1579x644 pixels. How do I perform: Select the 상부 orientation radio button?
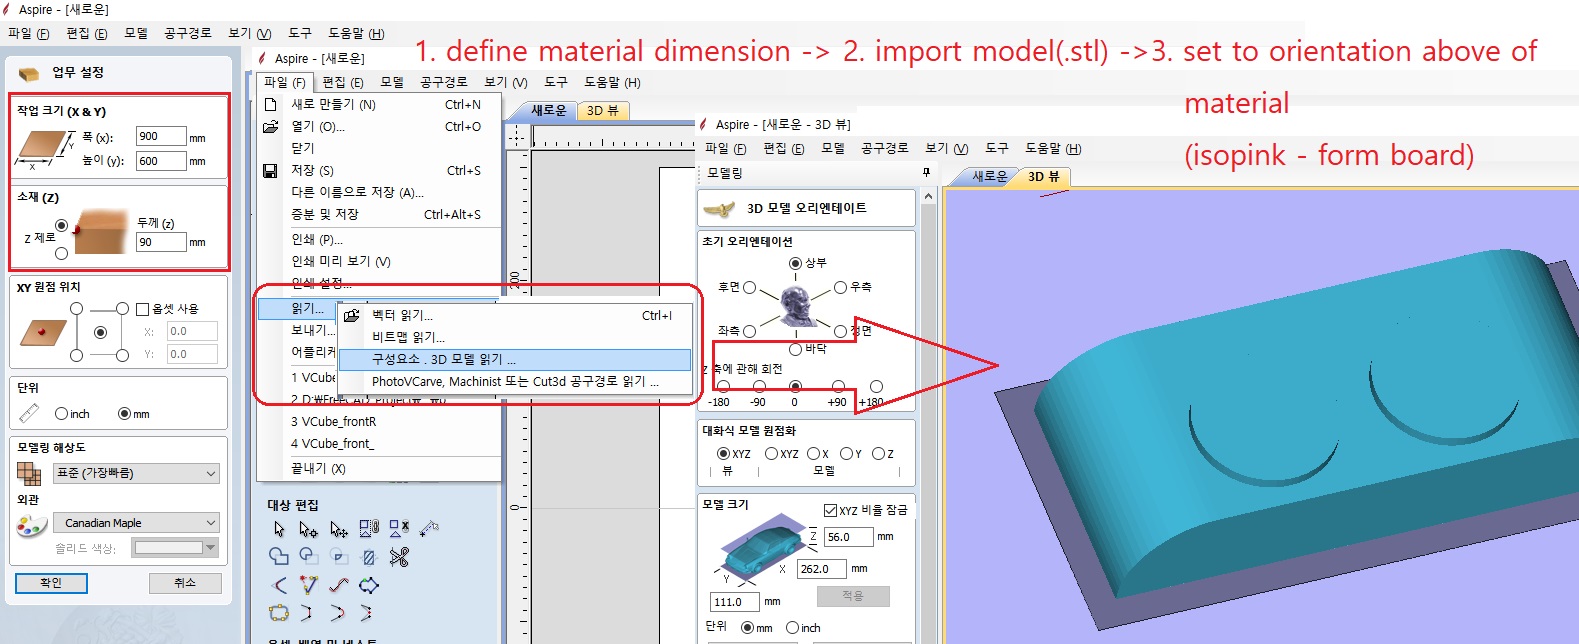pyautogui.click(x=795, y=263)
